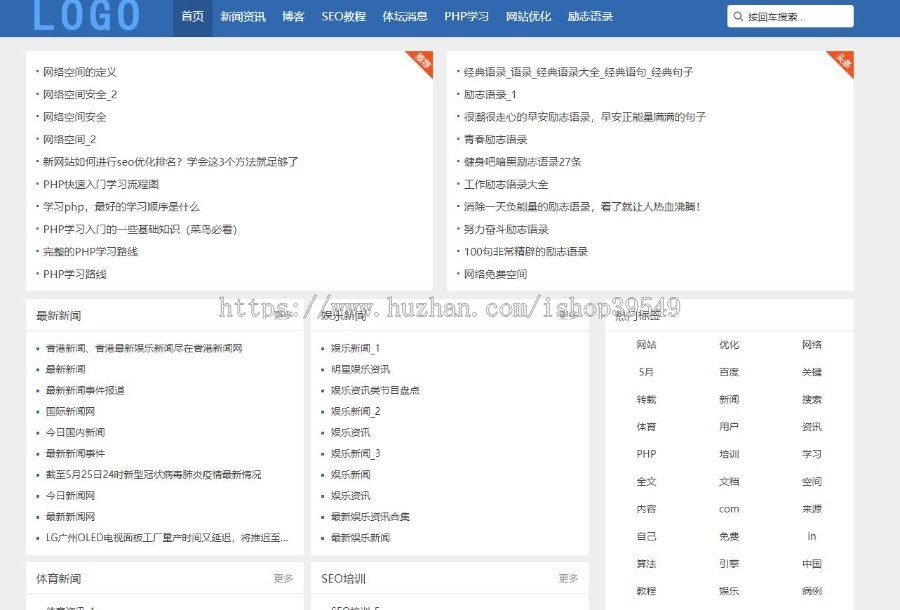Viewport: 900px width, 610px height.
Task: Open the 励志语录 nav item
Action: [590, 17]
